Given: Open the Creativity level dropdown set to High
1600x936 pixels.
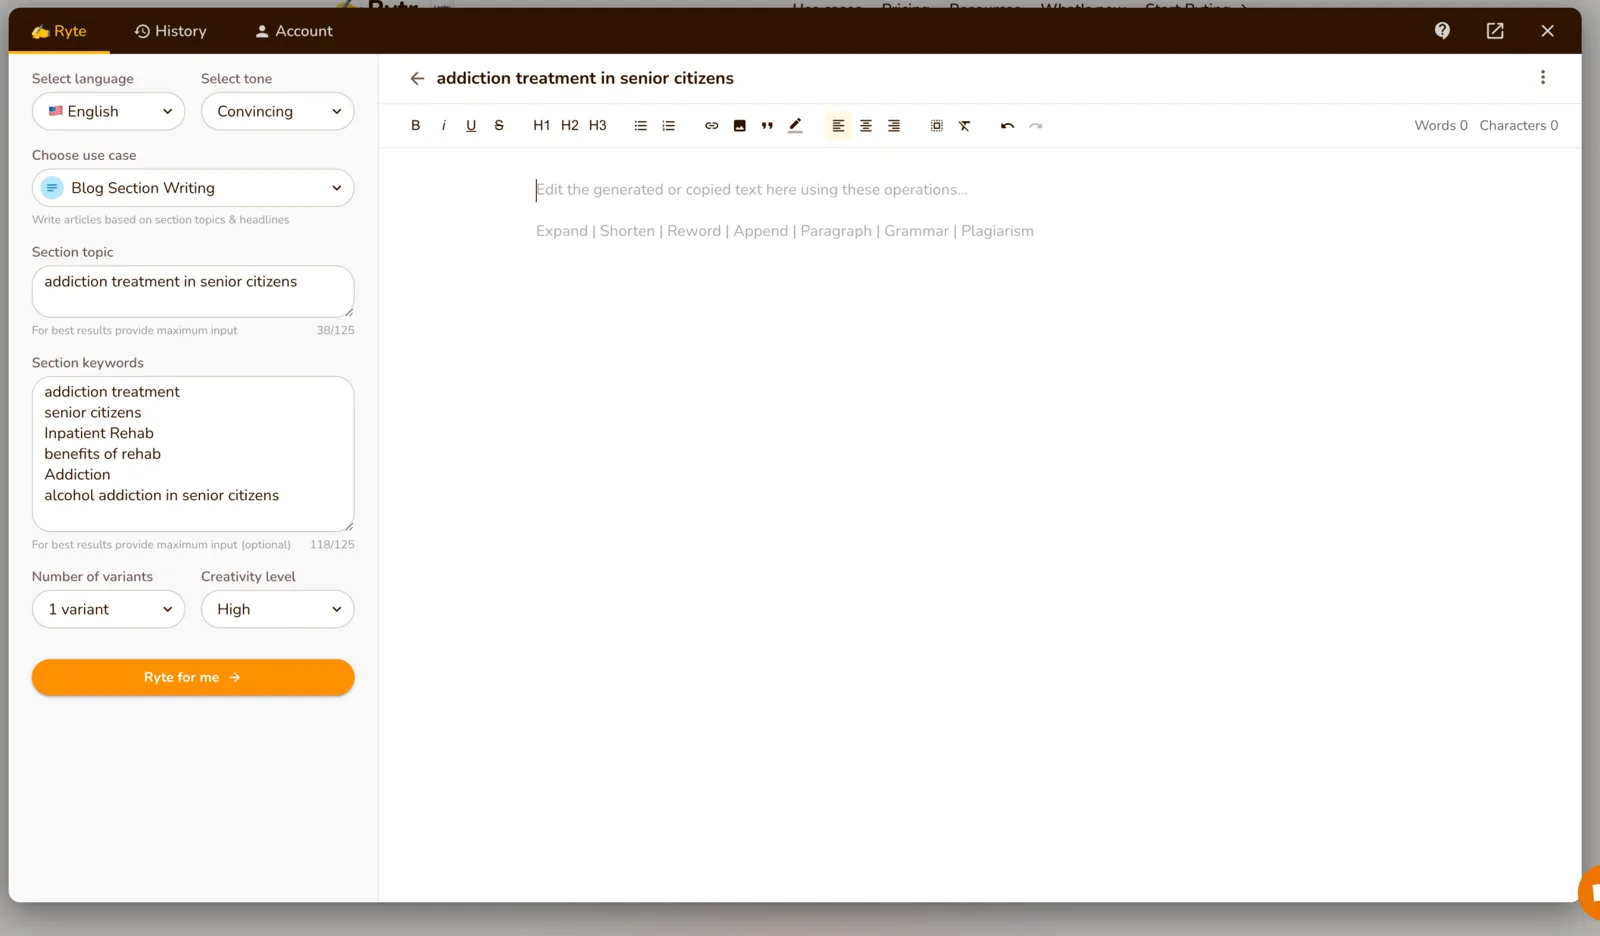Looking at the screenshot, I should (278, 609).
